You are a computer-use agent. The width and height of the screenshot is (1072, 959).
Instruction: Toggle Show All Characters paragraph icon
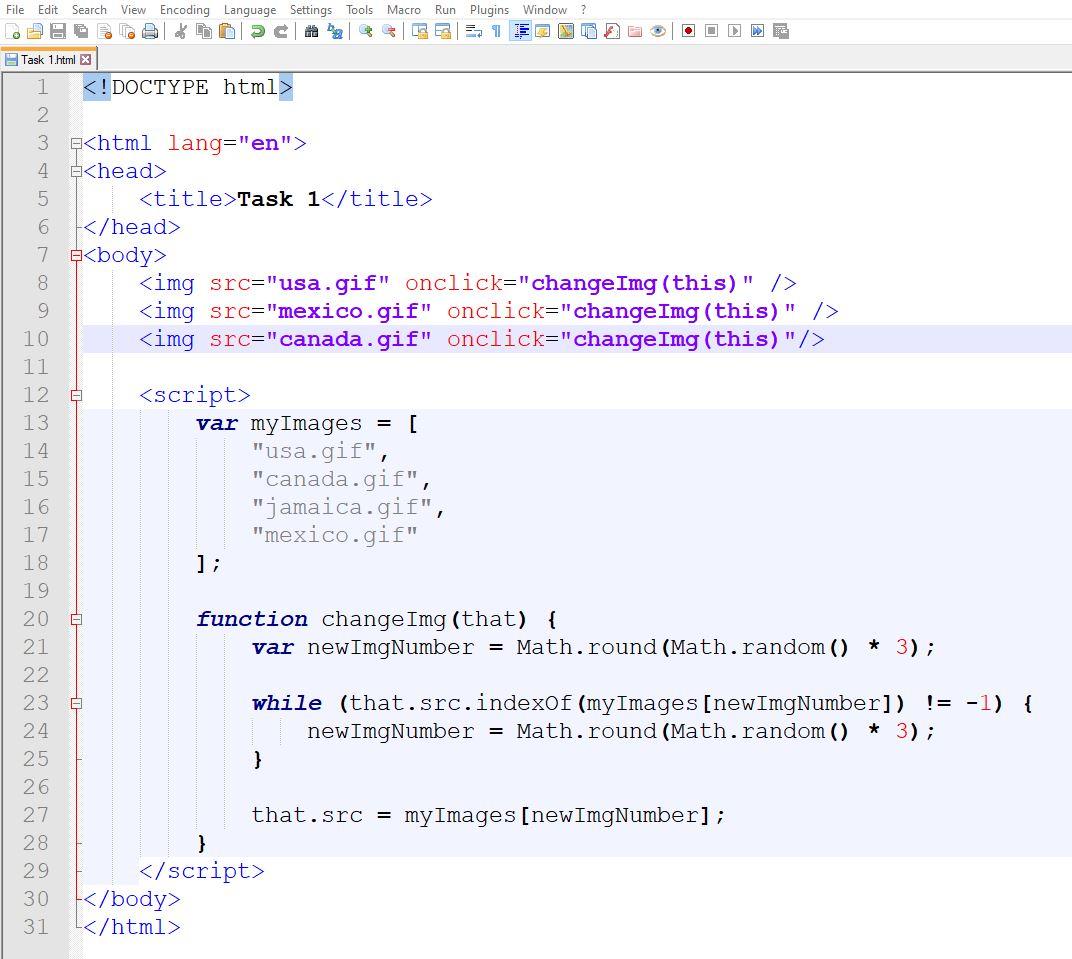point(495,31)
